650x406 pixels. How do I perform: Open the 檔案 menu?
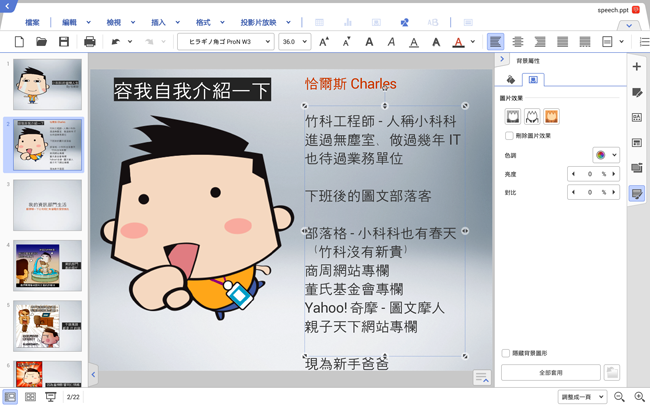click(x=33, y=21)
